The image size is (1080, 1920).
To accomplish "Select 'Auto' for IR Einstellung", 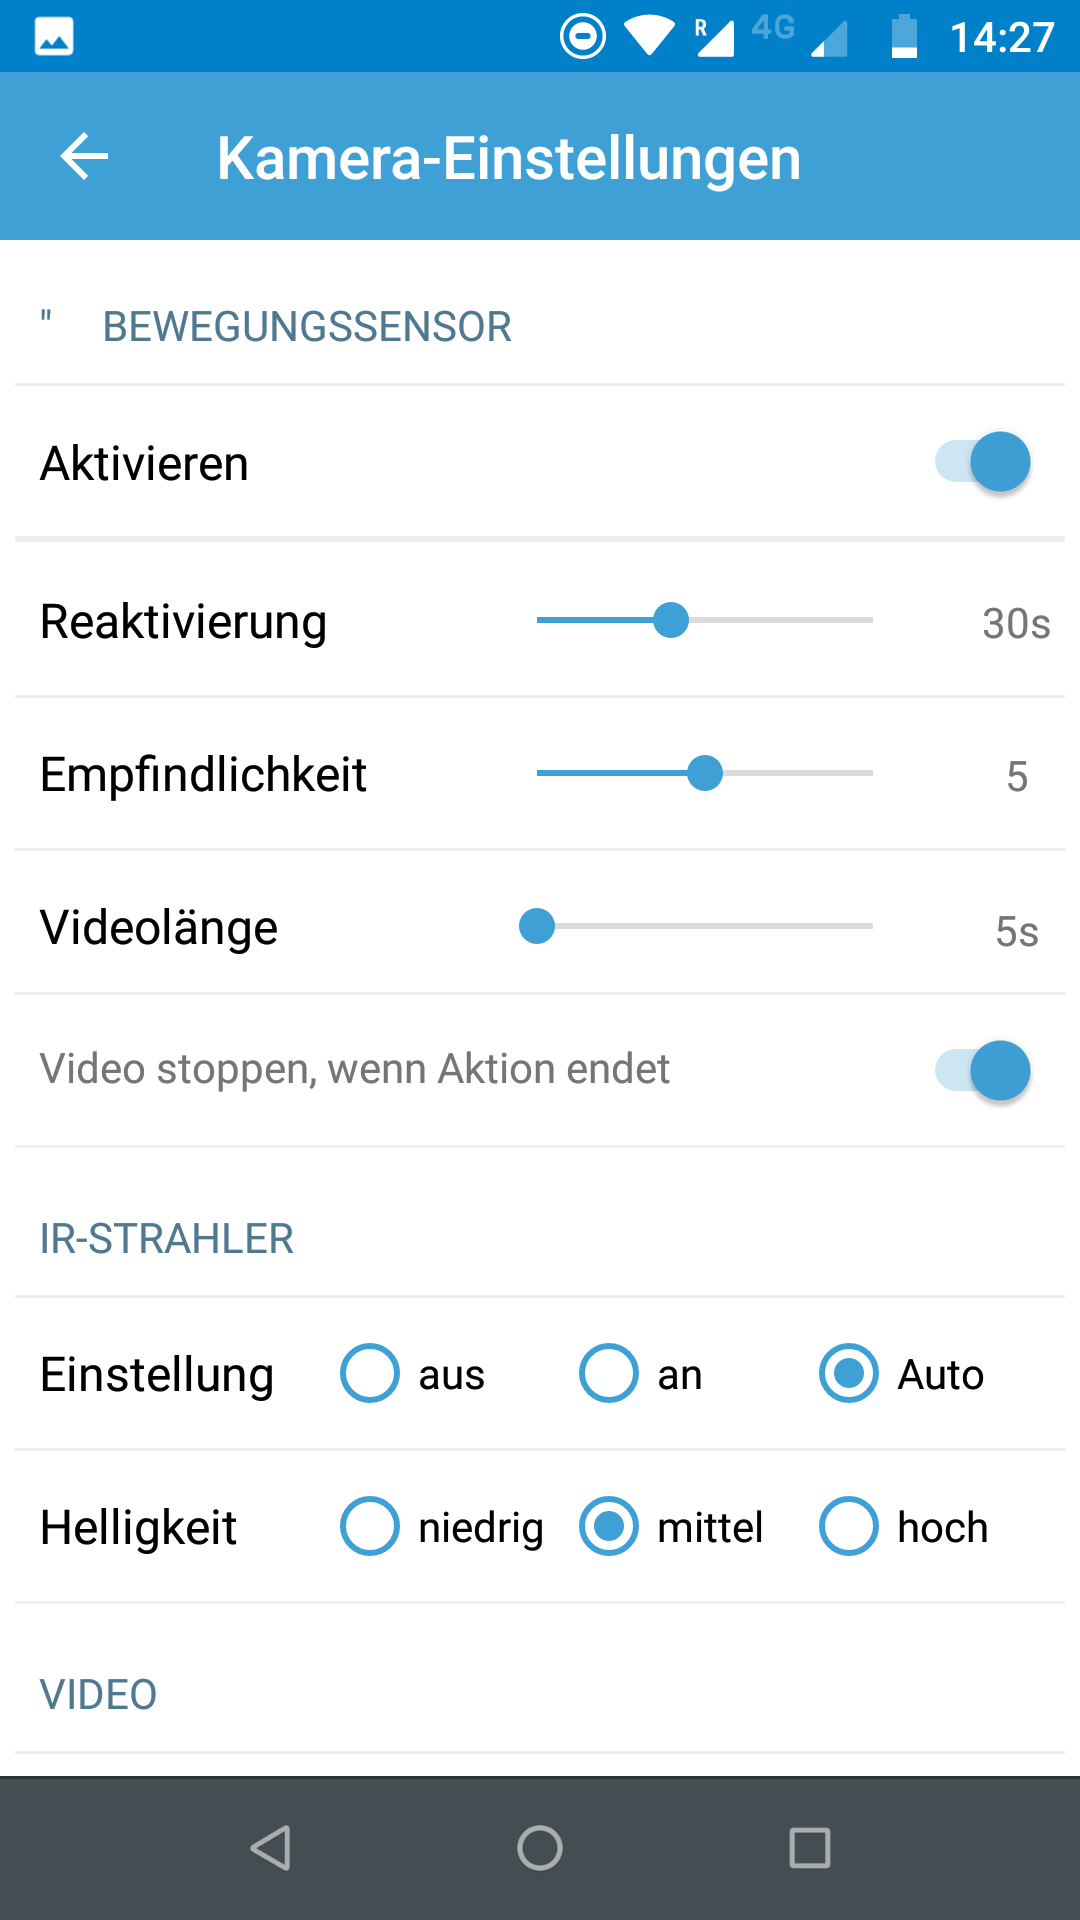I will click(849, 1373).
